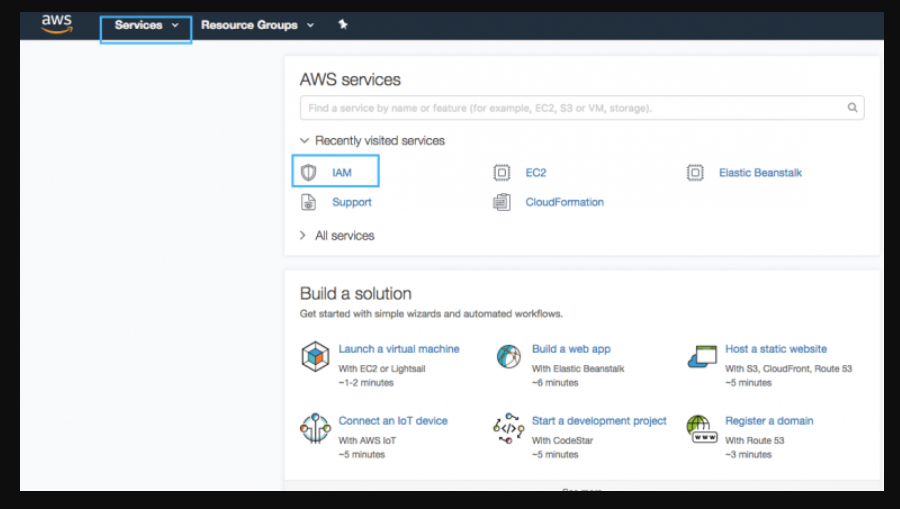Click the Support document icon
900x509 pixels.
click(x=309, y=202)
